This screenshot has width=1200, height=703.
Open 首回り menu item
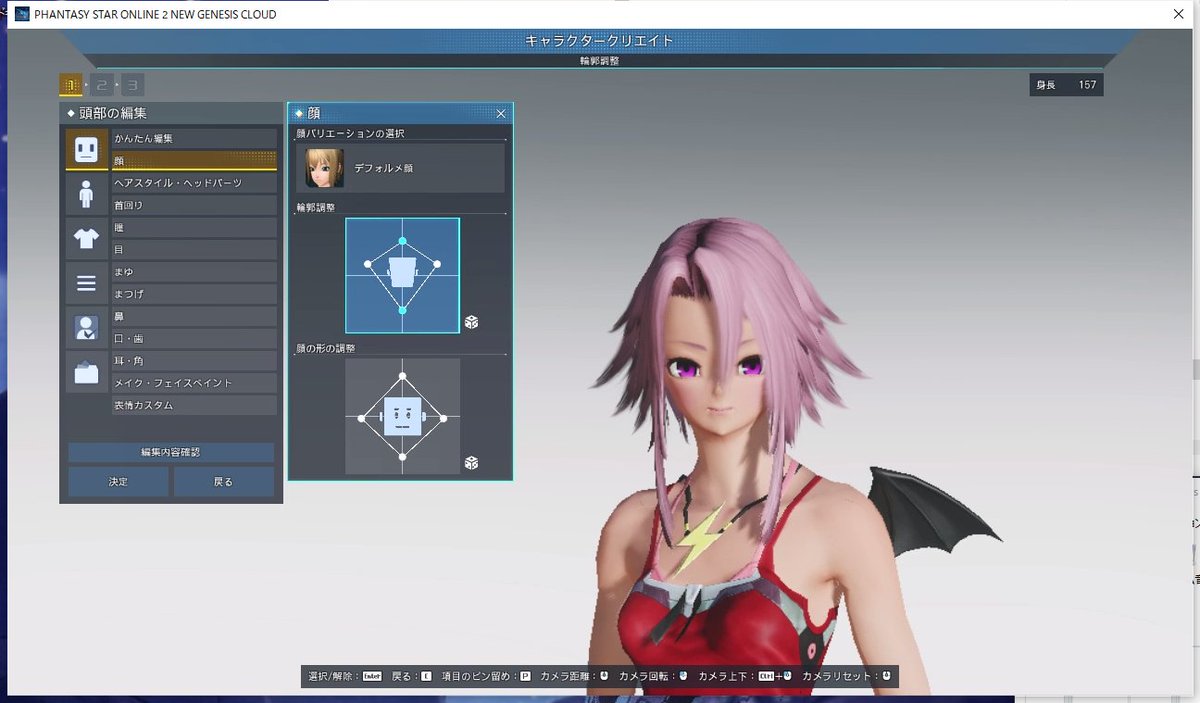[x=194, y=205]
